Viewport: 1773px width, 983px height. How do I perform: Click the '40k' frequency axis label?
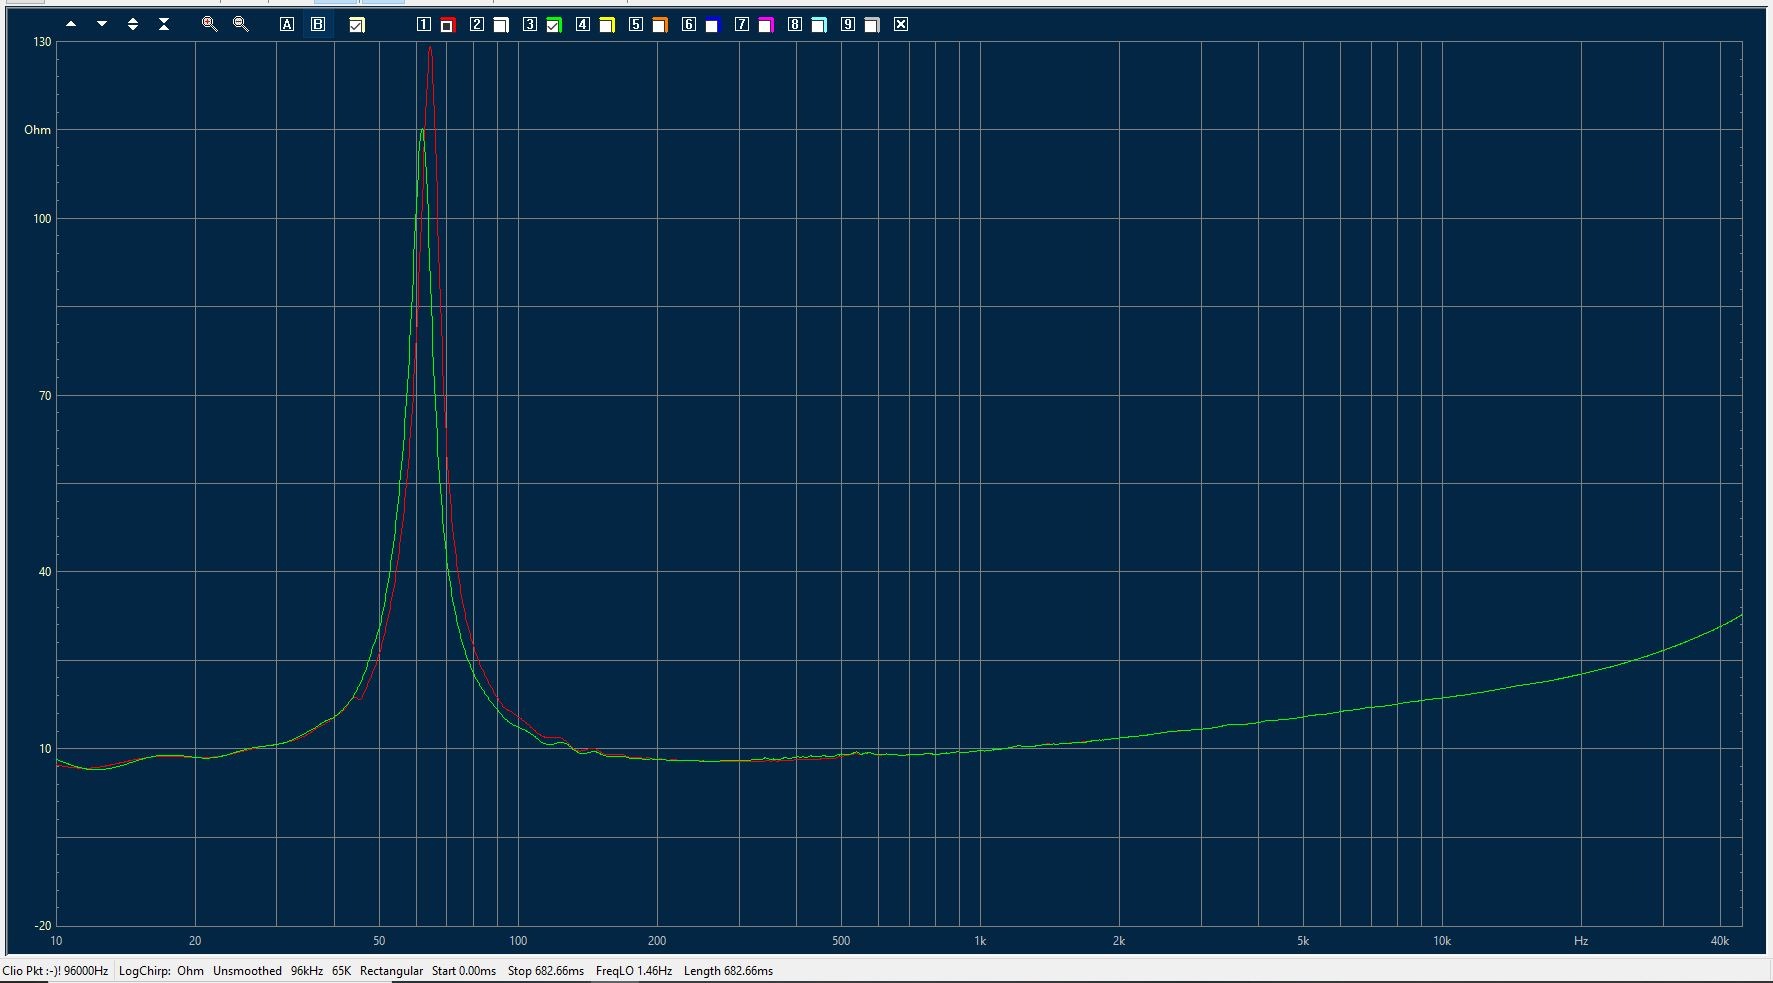[x=1719, y=941]
